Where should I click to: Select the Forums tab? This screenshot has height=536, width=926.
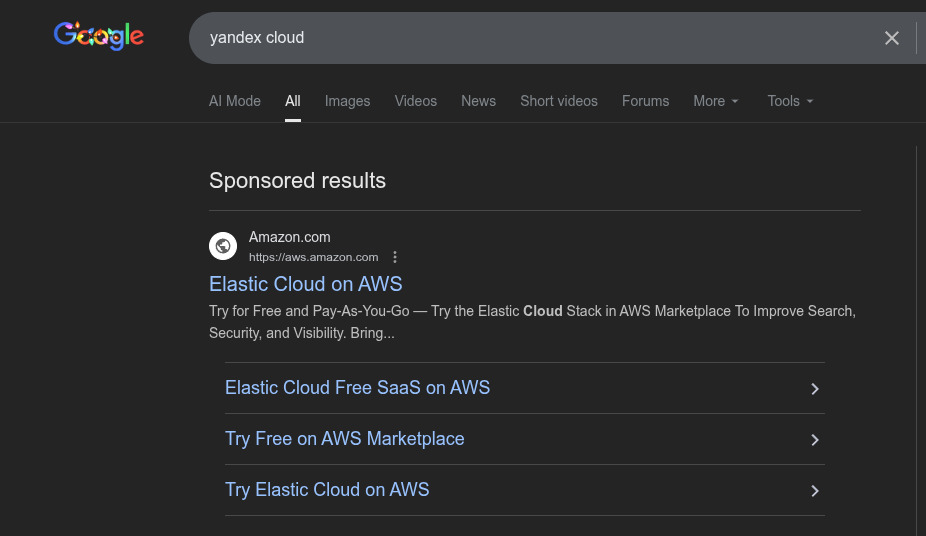click(x=645, y=101)
